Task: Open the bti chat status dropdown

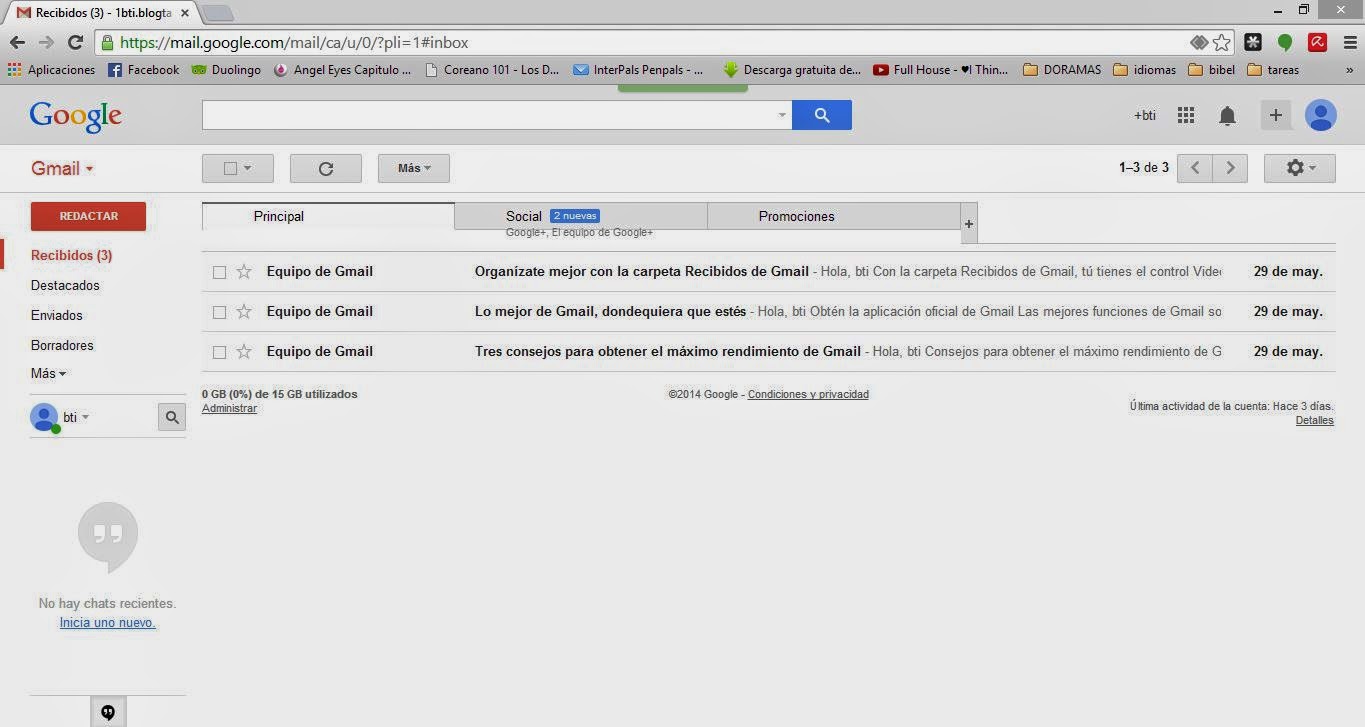Action: point(76,417)
